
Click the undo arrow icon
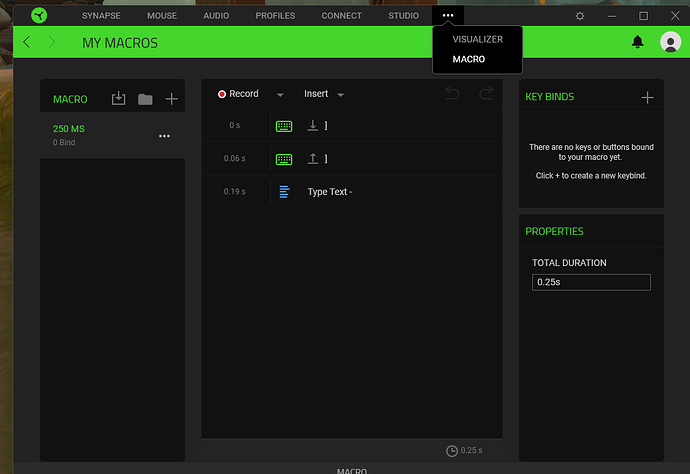[x=452, y=93]
